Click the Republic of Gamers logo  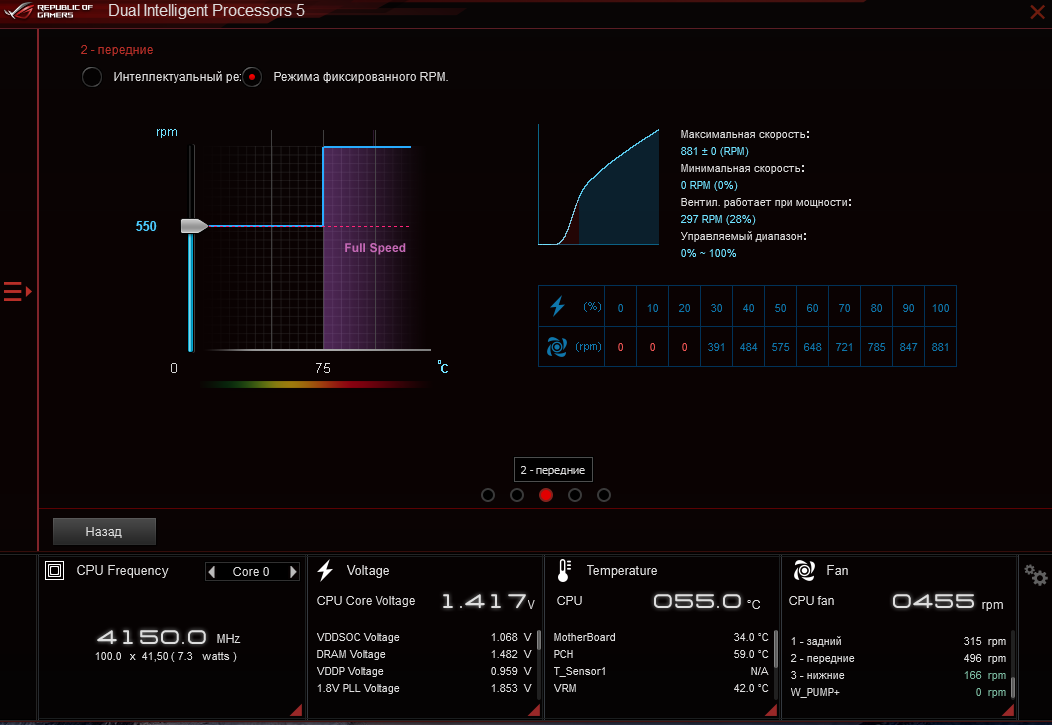(x=48, y=11)
